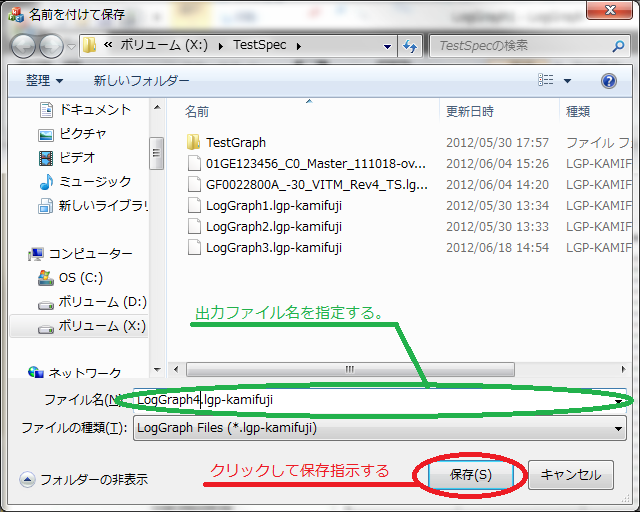Click the キャンセル button

[x=571, y=475]
